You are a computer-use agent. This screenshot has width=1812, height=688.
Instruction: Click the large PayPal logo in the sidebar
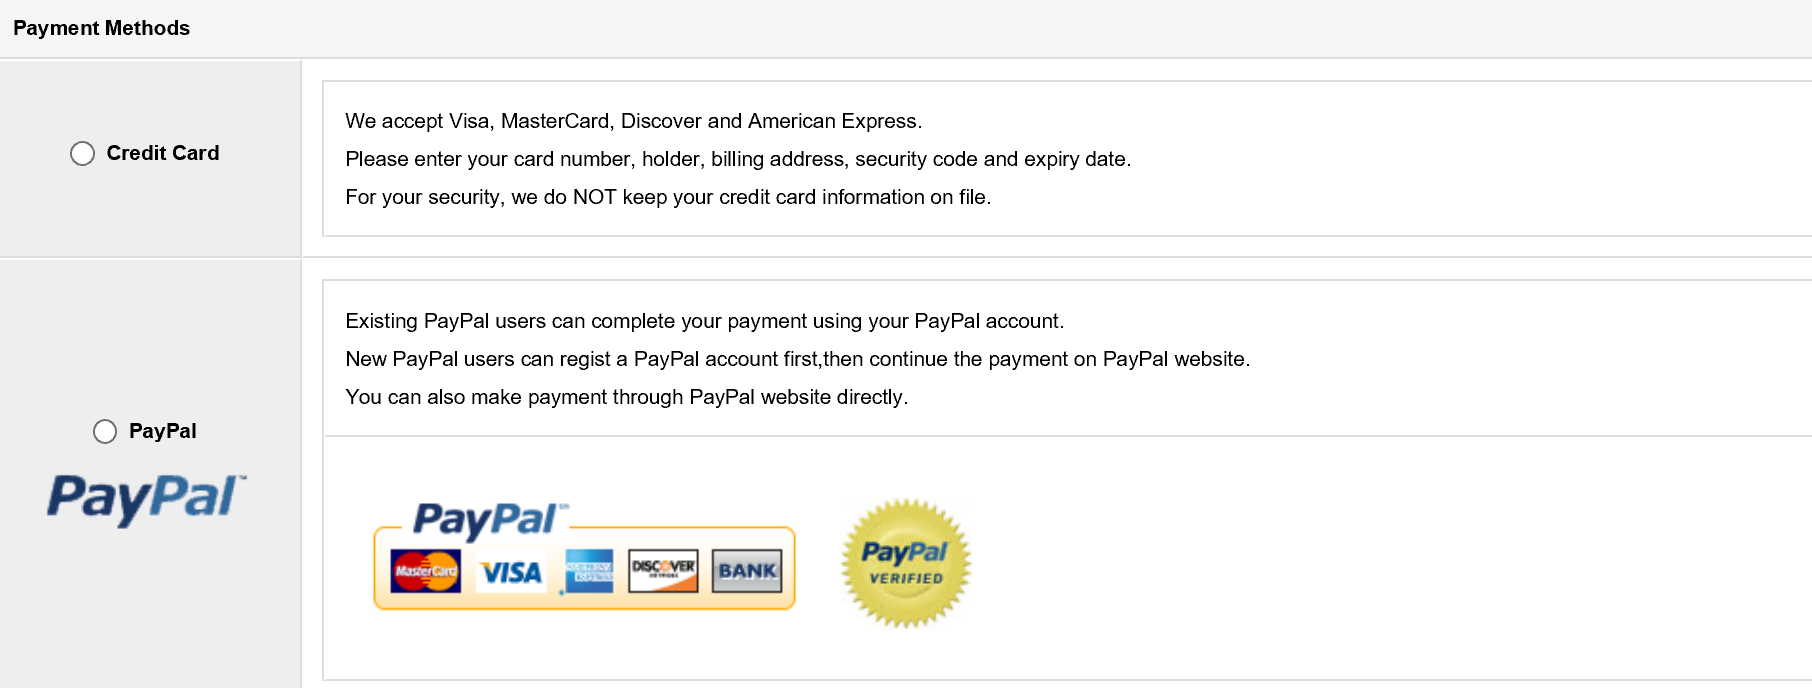click(146, 498)
